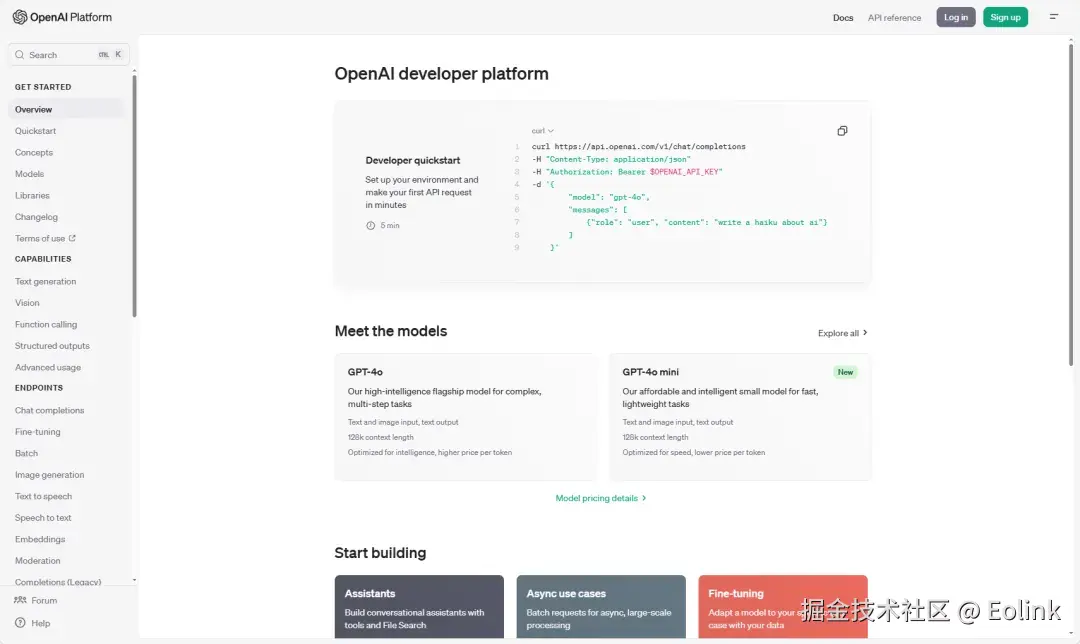This screenshot has width=1080, height=644.
Task: Click the Model pricing details link
Action: (601, 498)
